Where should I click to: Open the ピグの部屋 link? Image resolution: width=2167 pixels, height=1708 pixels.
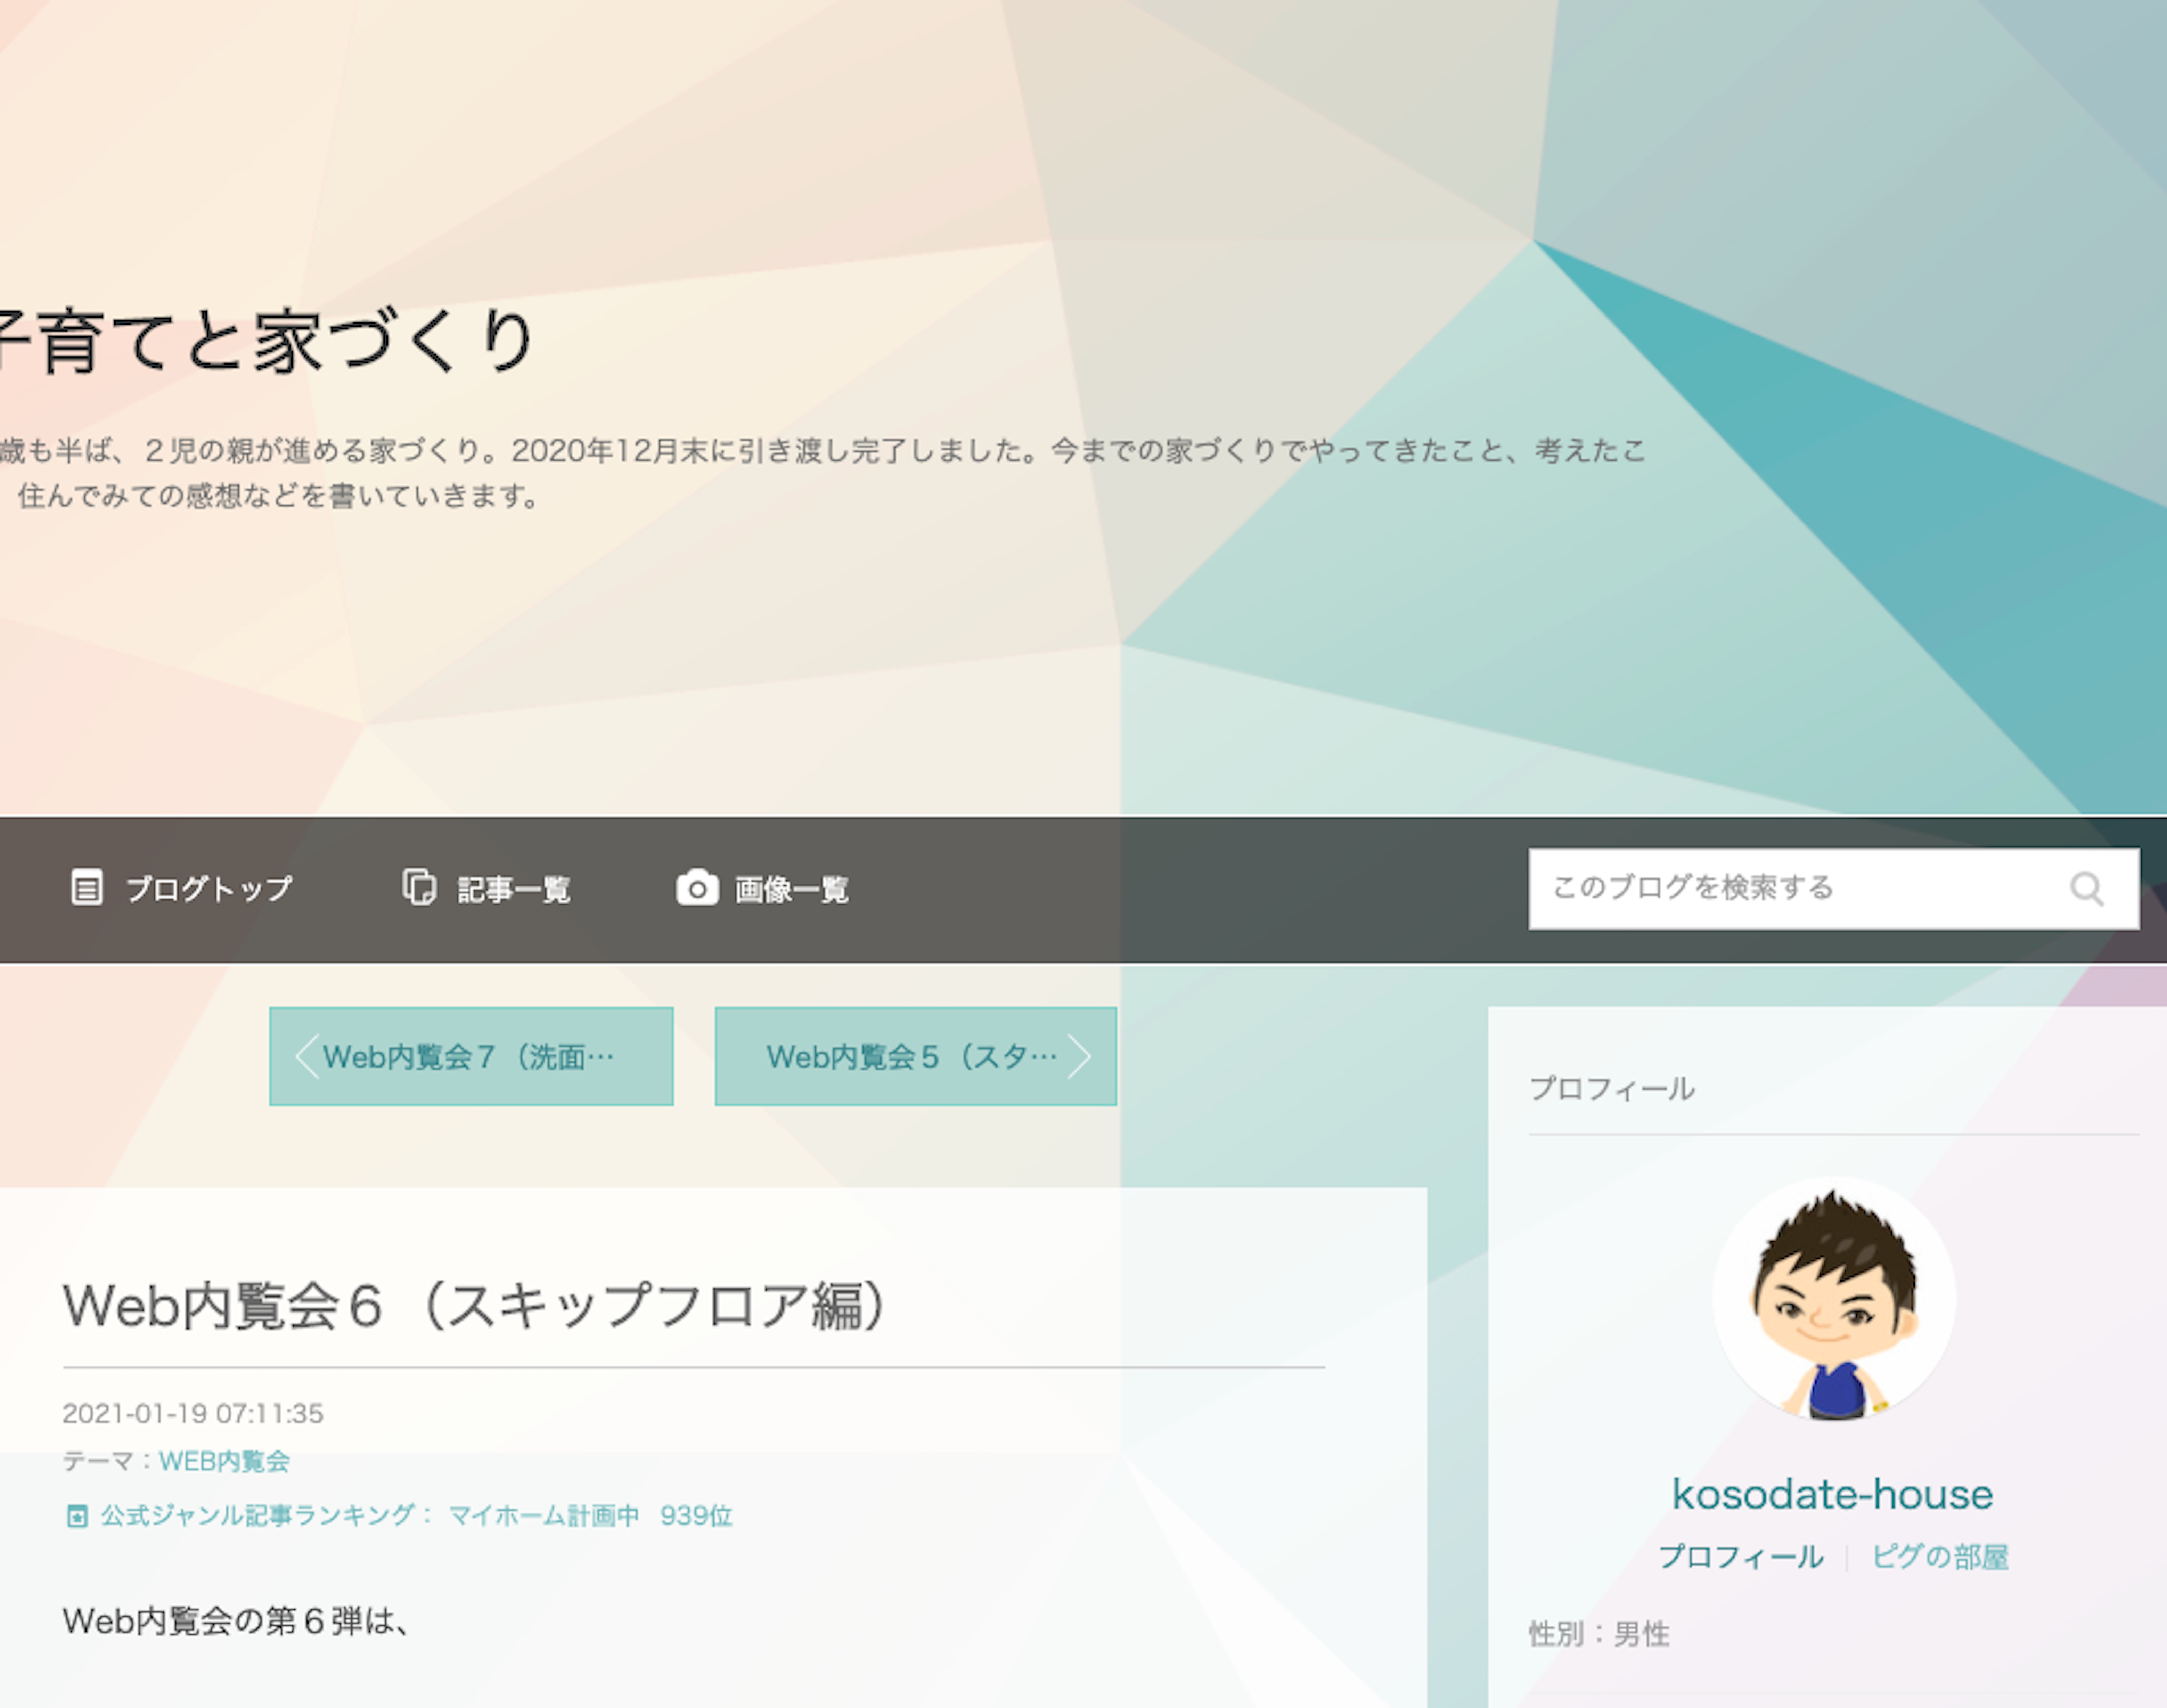[1940, 1557]
